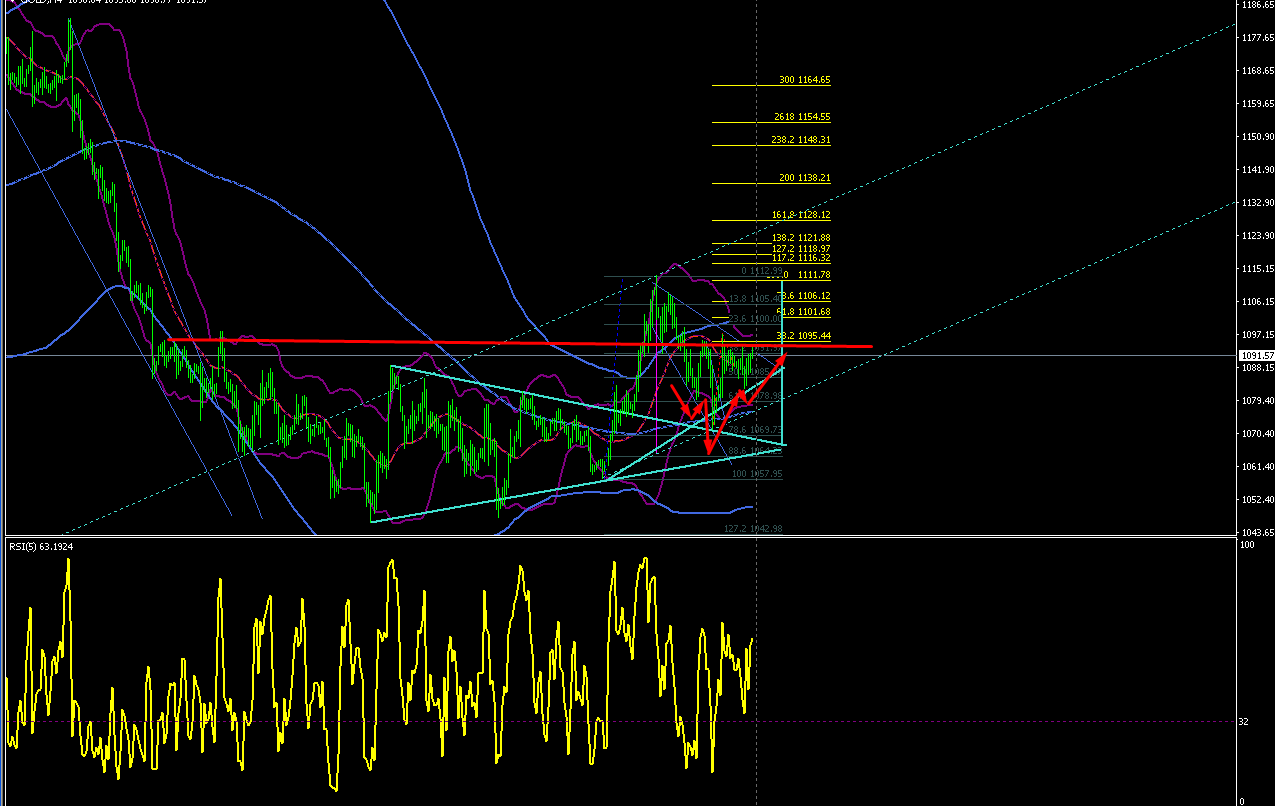1275x806 pixels.
Task: Click the 1168.65 price axis value
Action: [x=1257, y=71]
